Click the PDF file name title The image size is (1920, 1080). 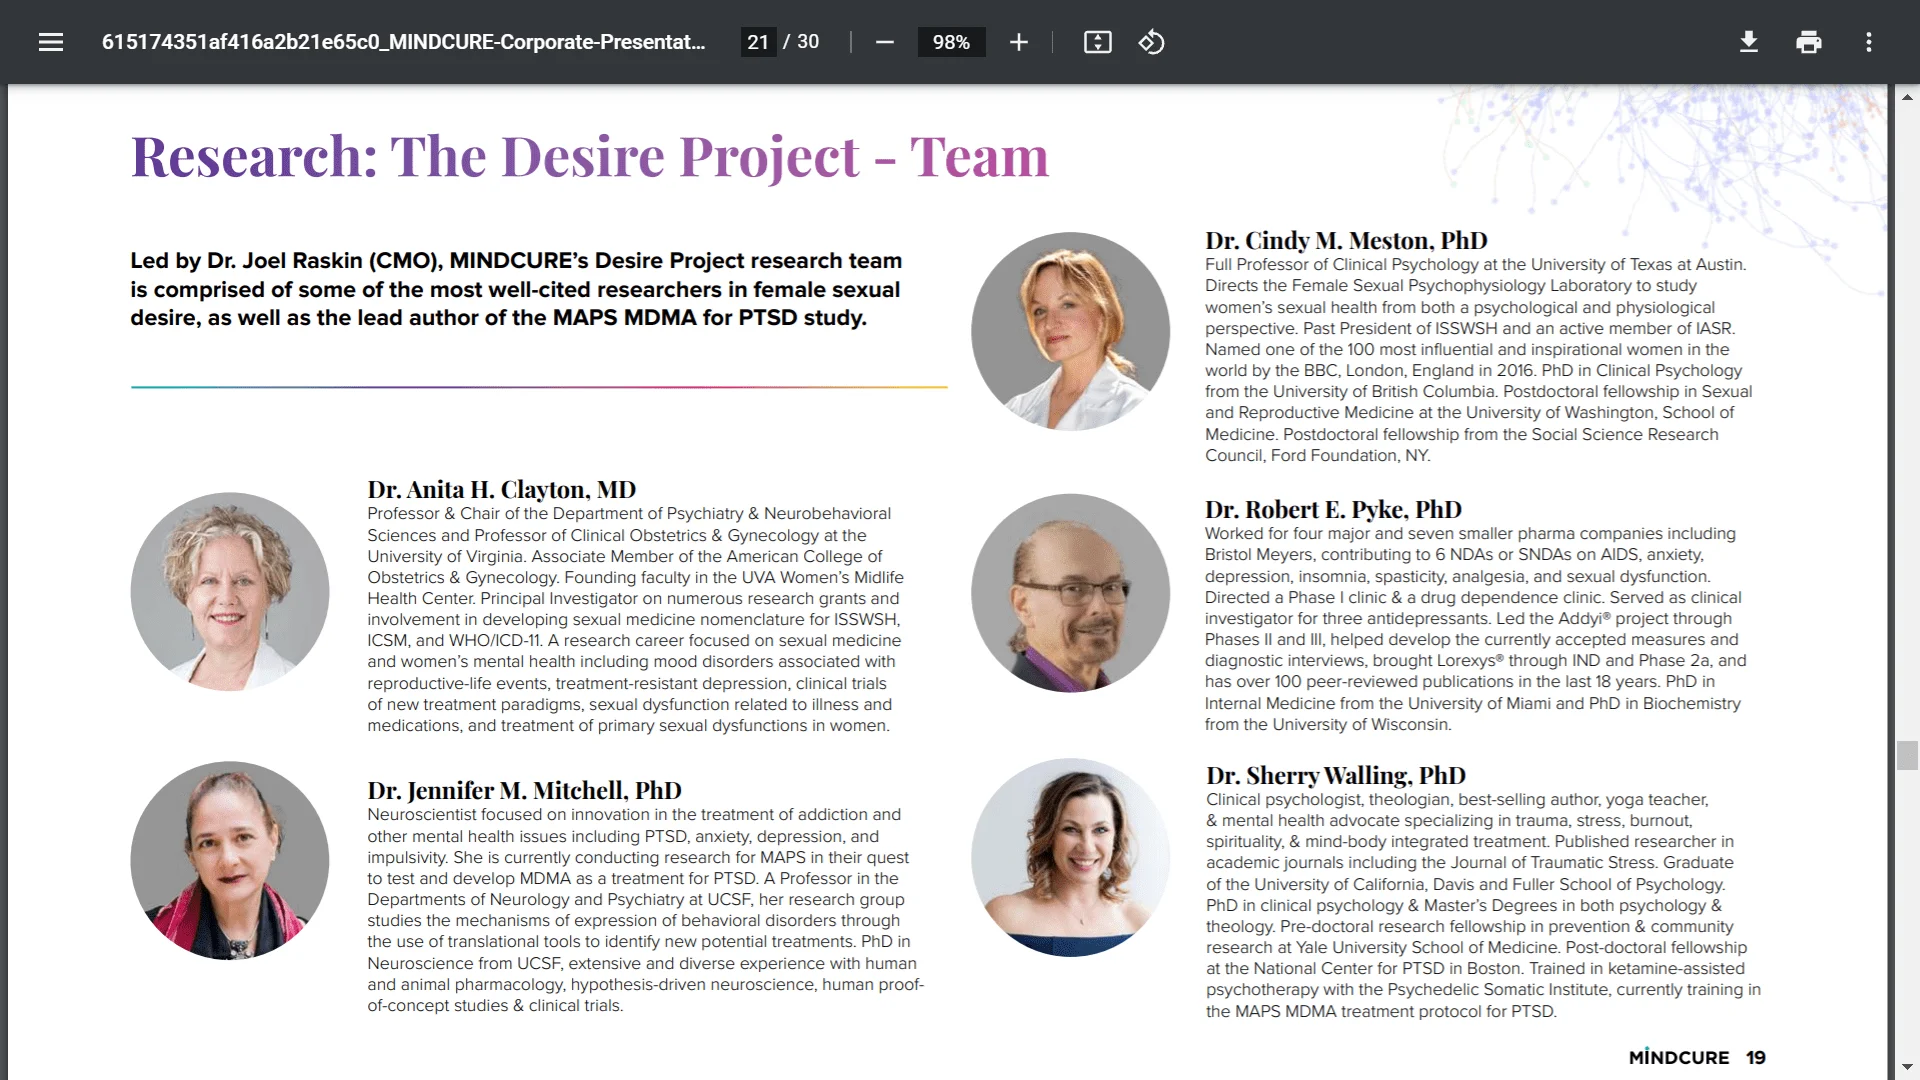403,42
